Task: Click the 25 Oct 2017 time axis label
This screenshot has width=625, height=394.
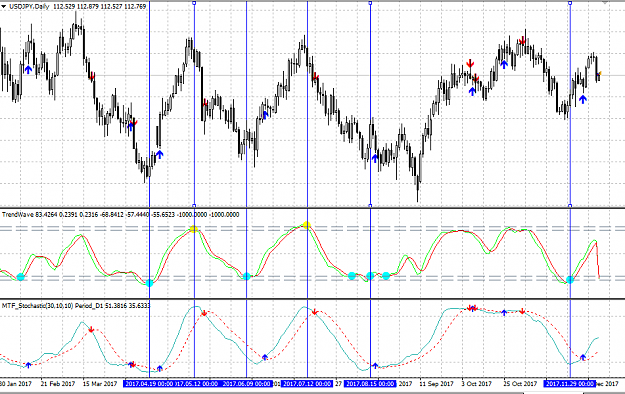Action: pos(520,384)
